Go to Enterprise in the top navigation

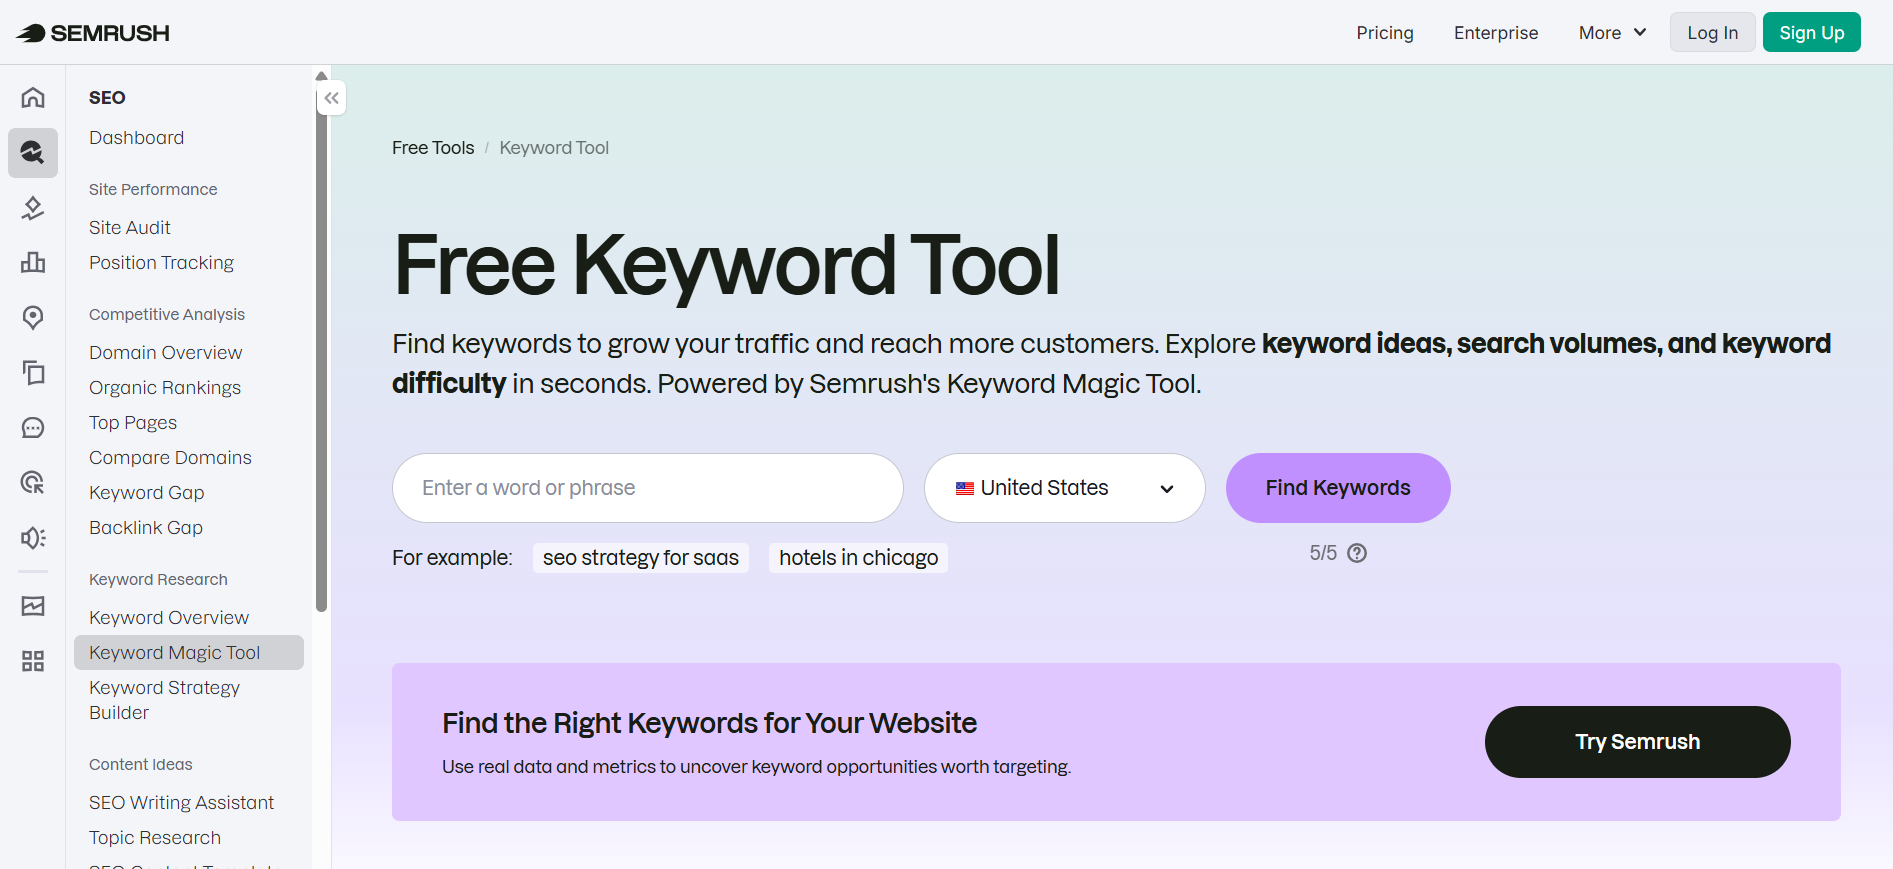click(x=1495, y=33)
